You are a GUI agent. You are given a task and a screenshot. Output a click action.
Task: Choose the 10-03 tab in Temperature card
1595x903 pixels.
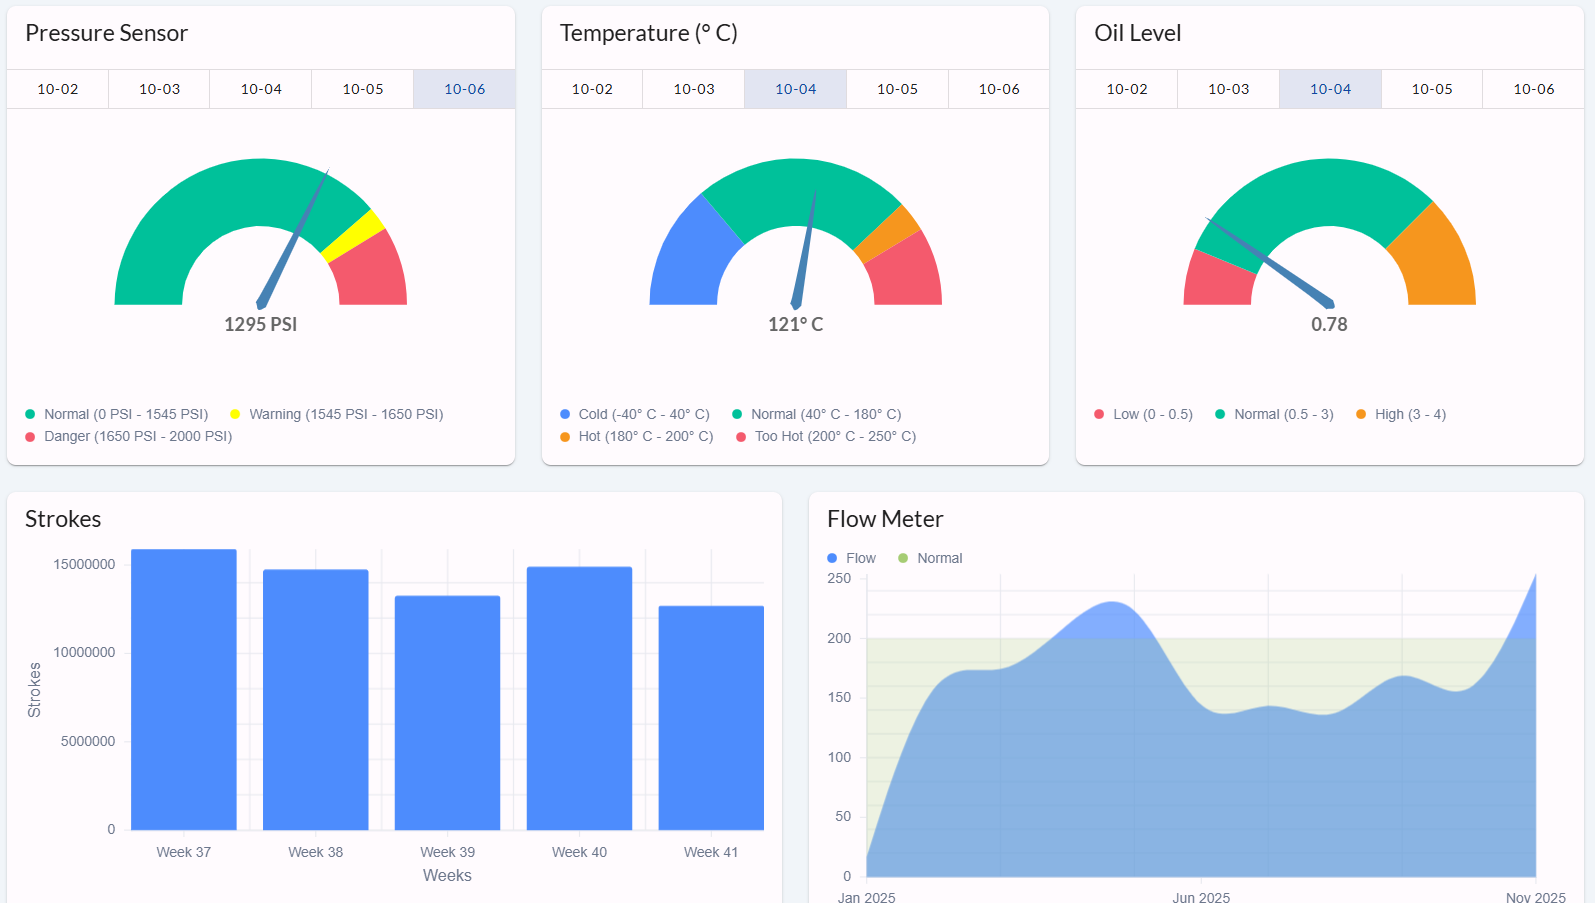pyautogui.click(x=694, y=89)
